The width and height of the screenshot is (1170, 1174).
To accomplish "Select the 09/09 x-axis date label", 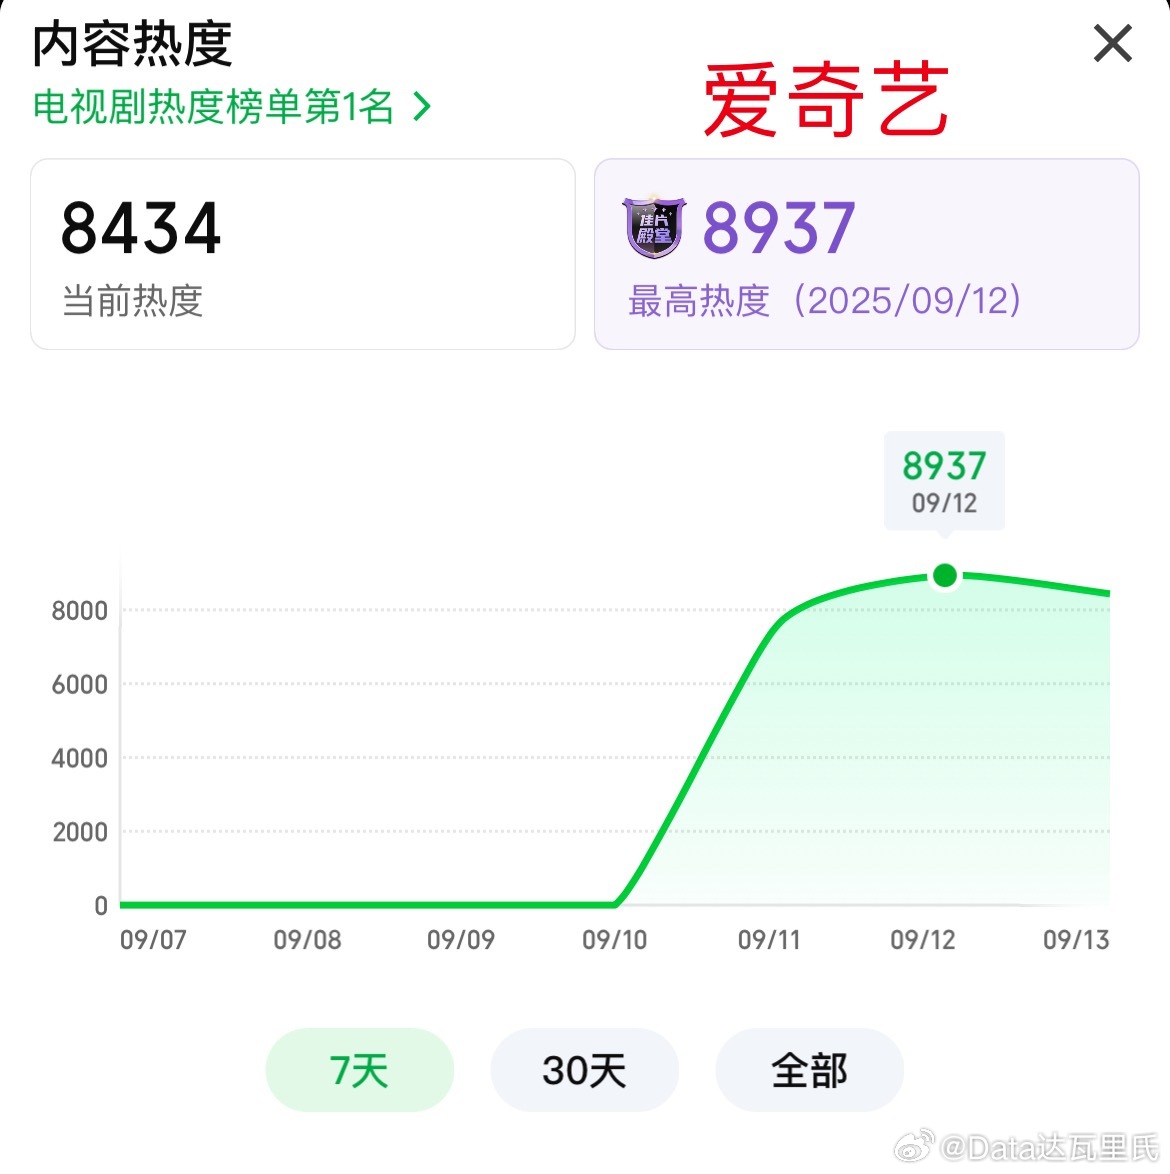I will (461, 940).
